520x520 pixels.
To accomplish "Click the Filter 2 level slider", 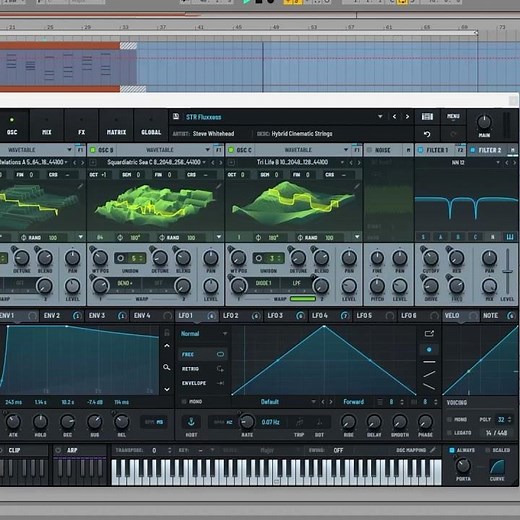I will (507, 272).
